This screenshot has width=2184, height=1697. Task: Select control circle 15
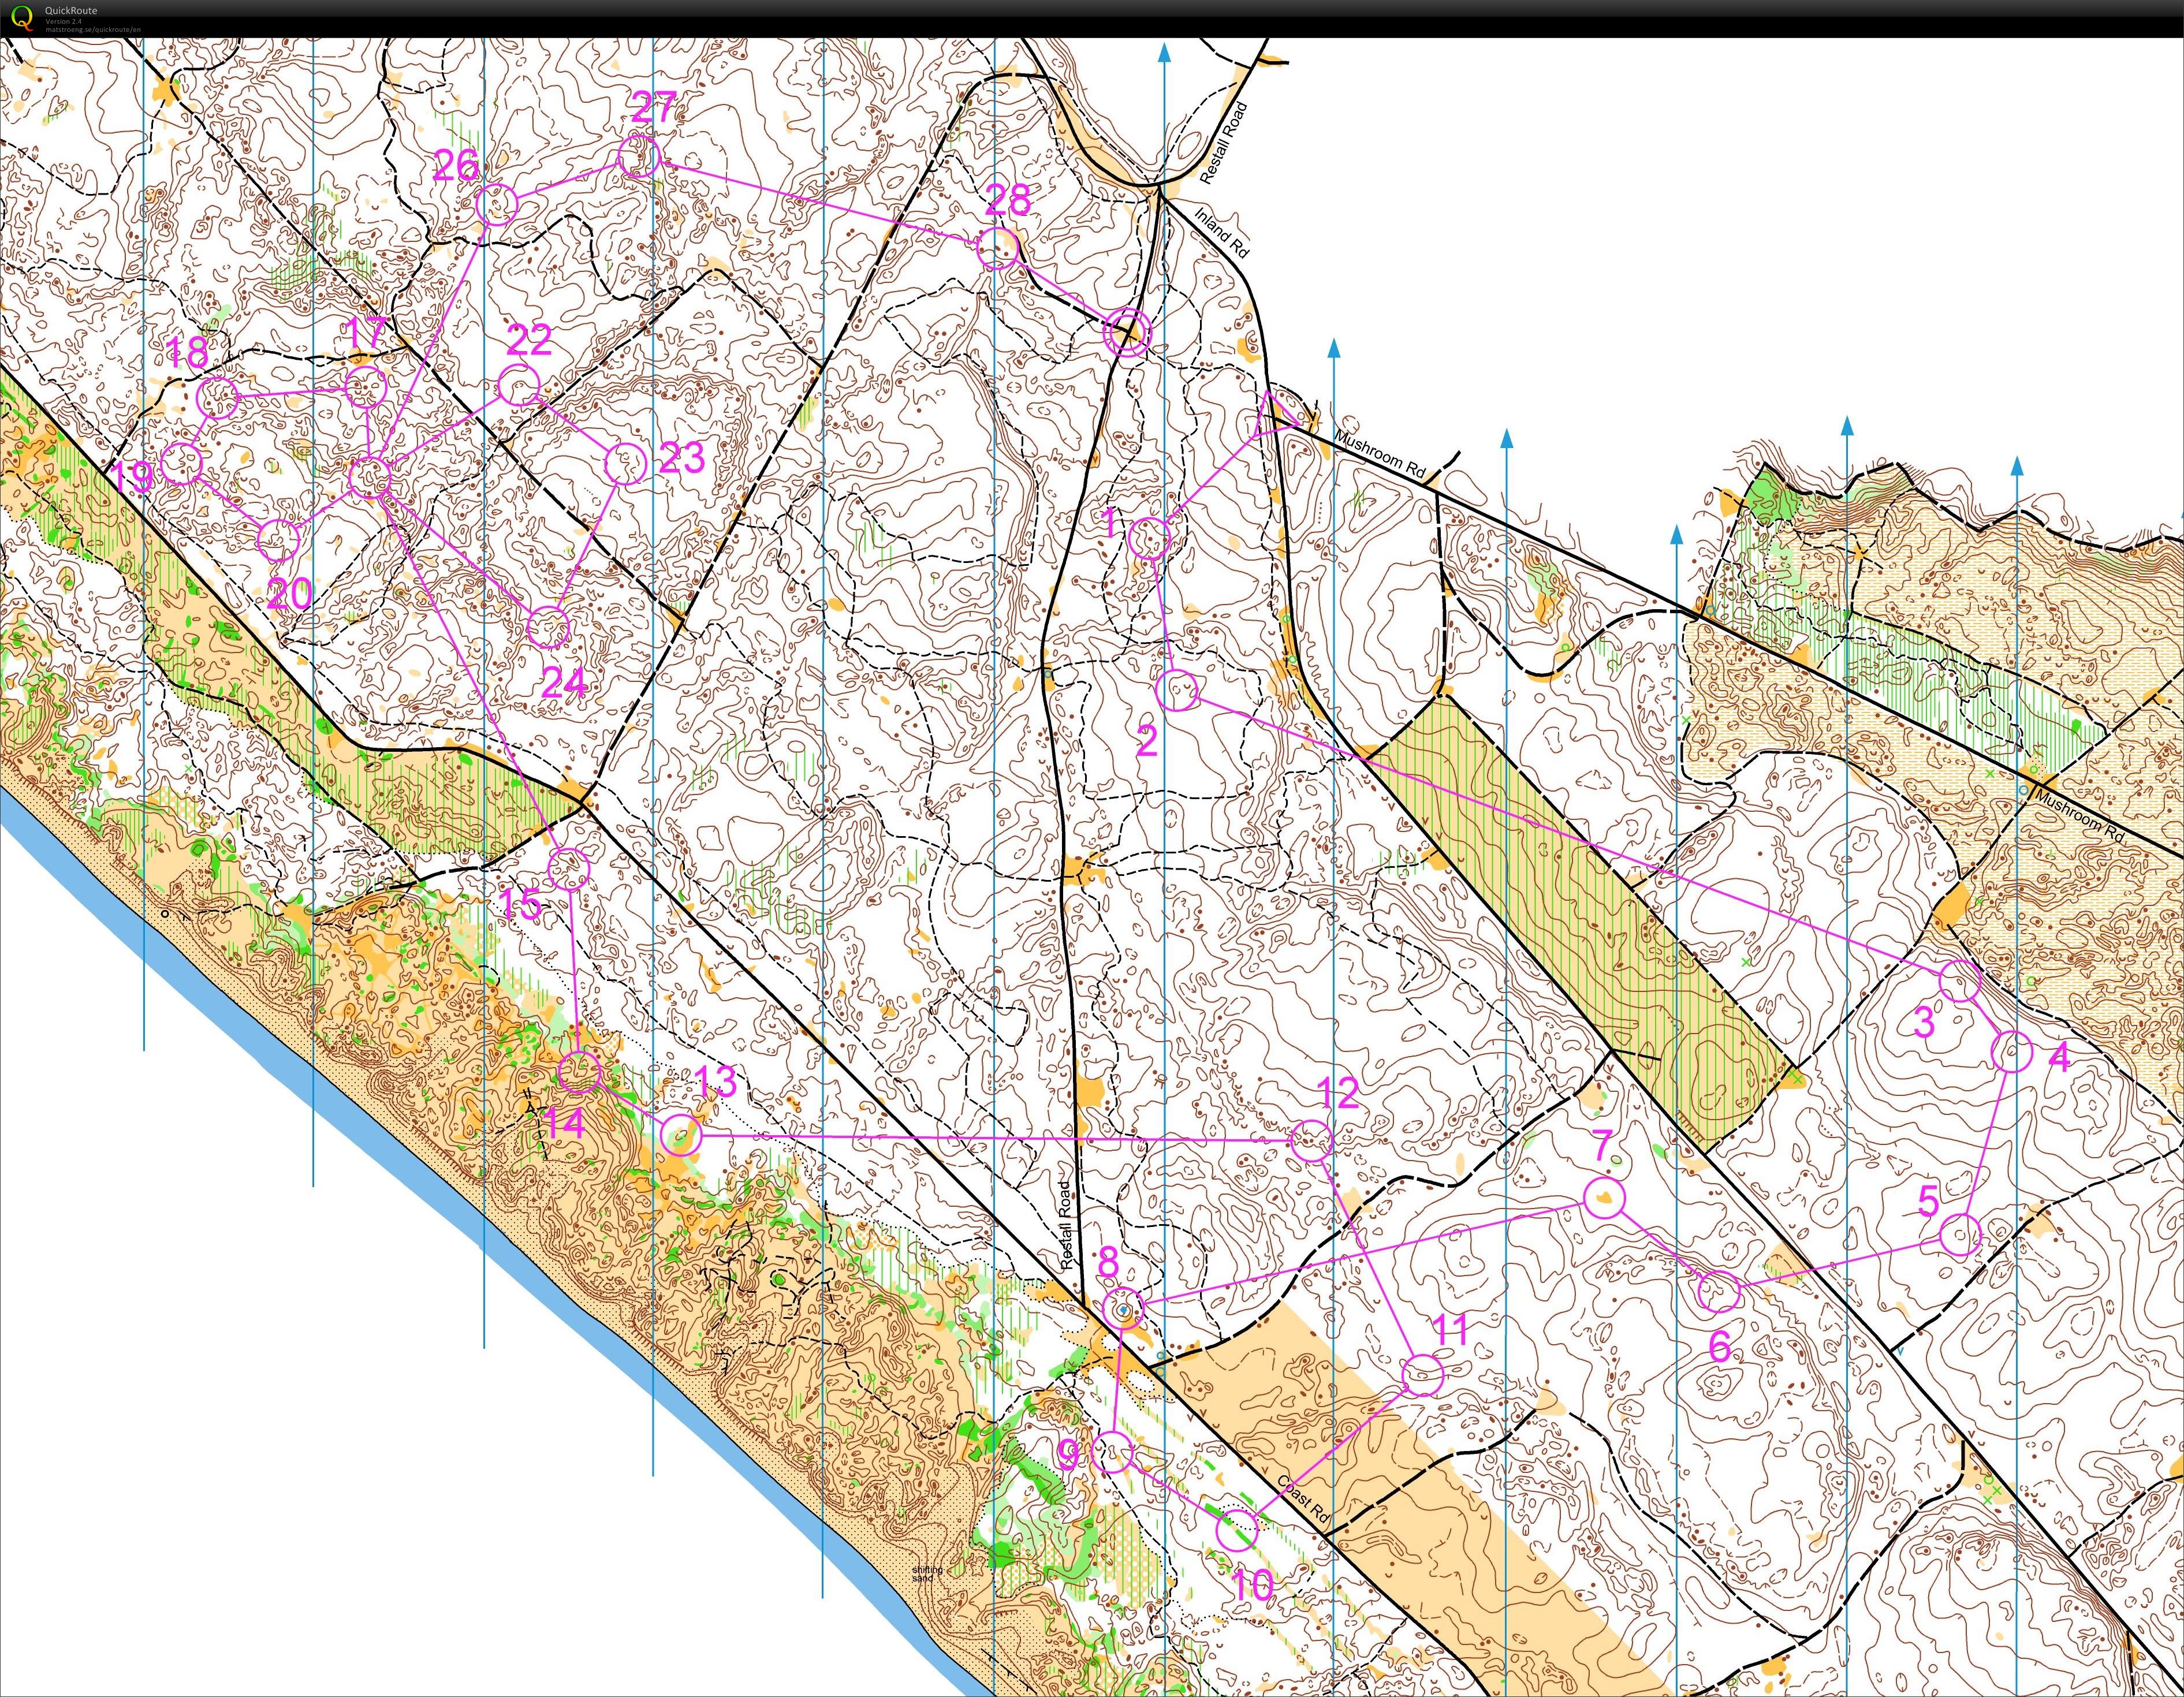569,869
